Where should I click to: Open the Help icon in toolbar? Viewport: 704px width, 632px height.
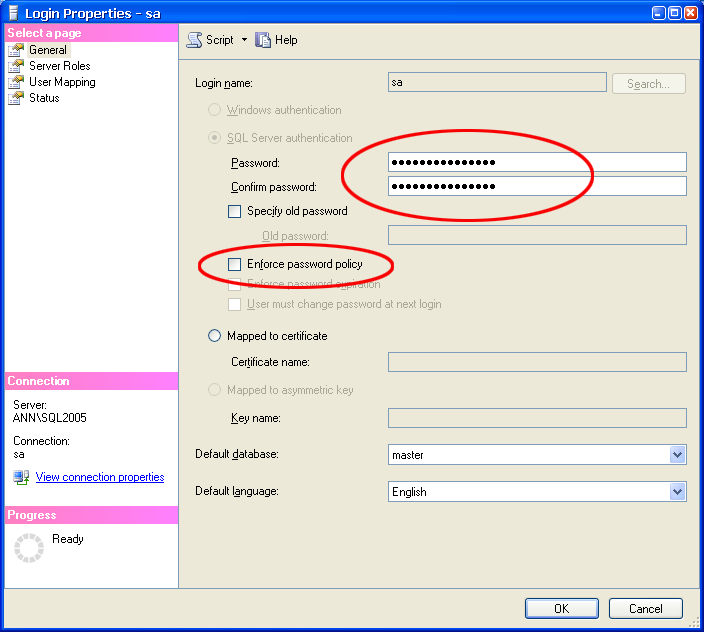click(264, 40)
